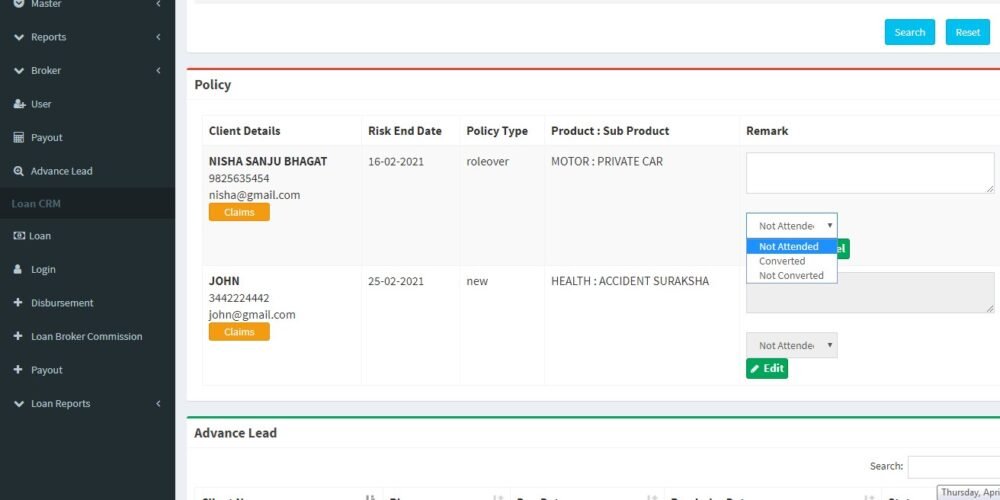The height and width of the screenshot is (500, 1000).
Task: Click the User icon in sidebar
Action: pos(19,104)
